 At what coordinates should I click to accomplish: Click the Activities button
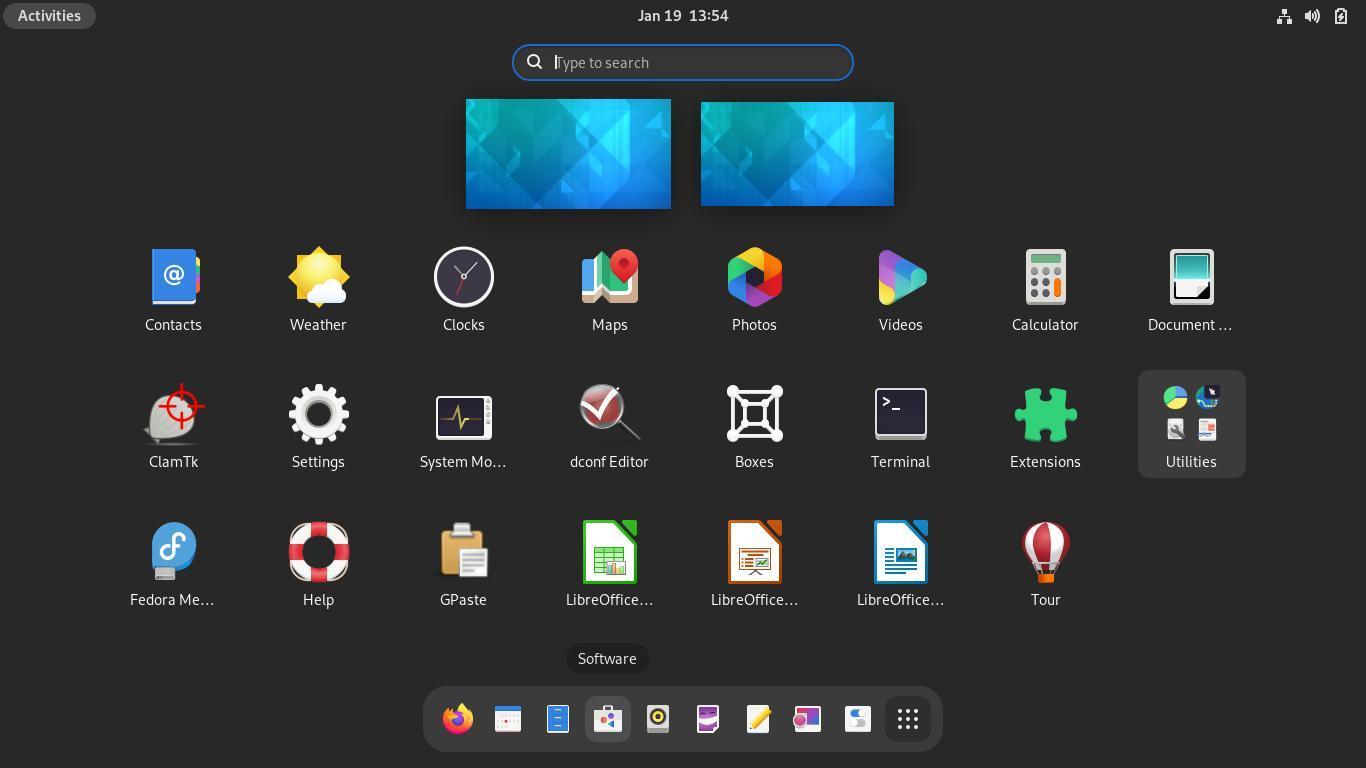[49, 16]
